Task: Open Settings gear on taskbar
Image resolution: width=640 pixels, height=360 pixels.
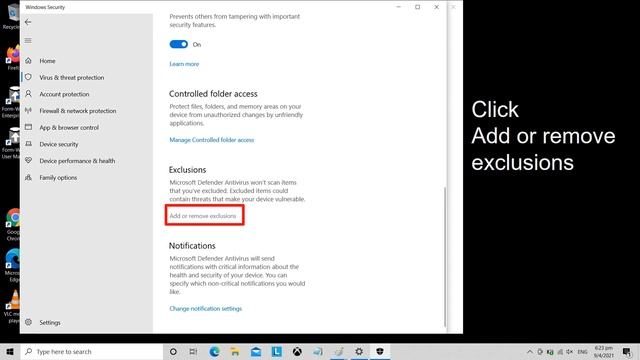Action: (359, 351)
